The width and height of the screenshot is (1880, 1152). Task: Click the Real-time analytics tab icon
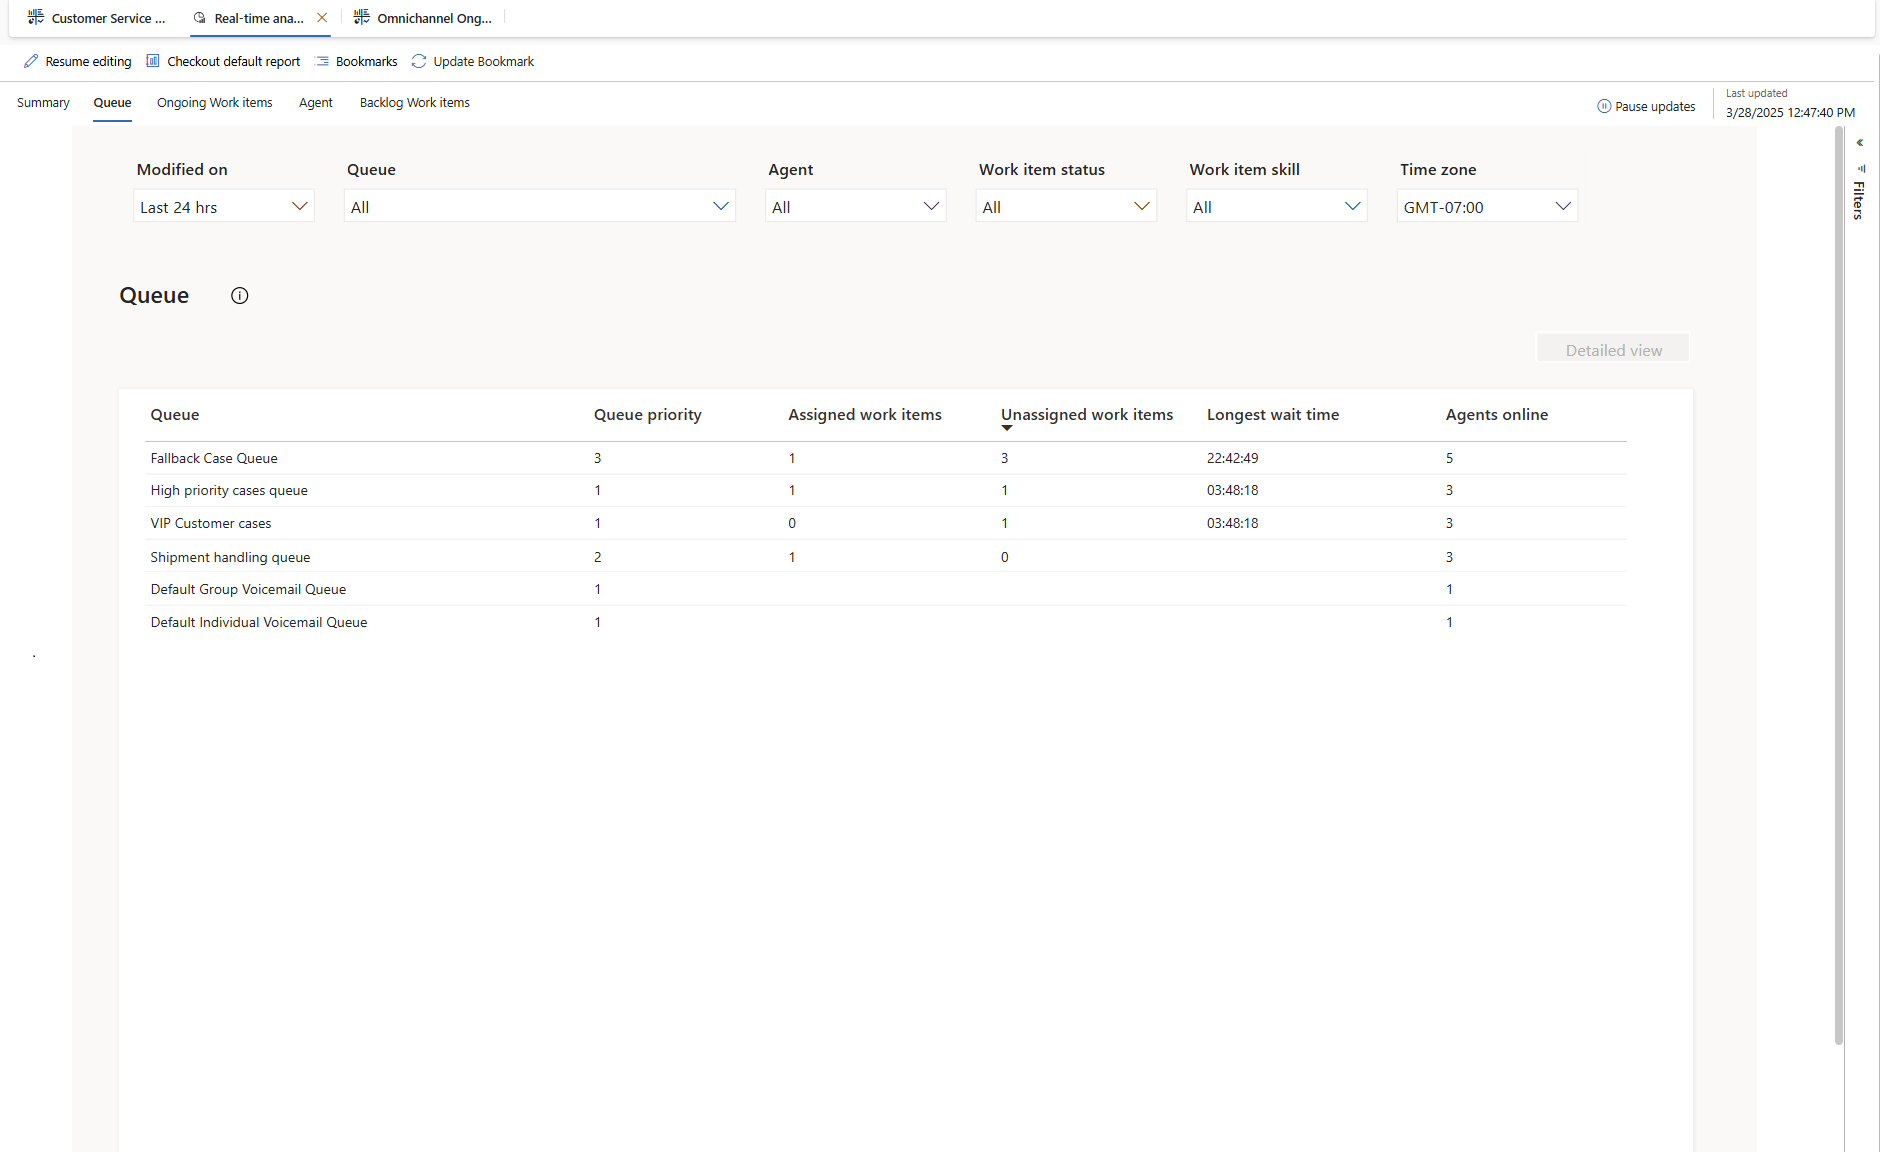tap(199, 18)
